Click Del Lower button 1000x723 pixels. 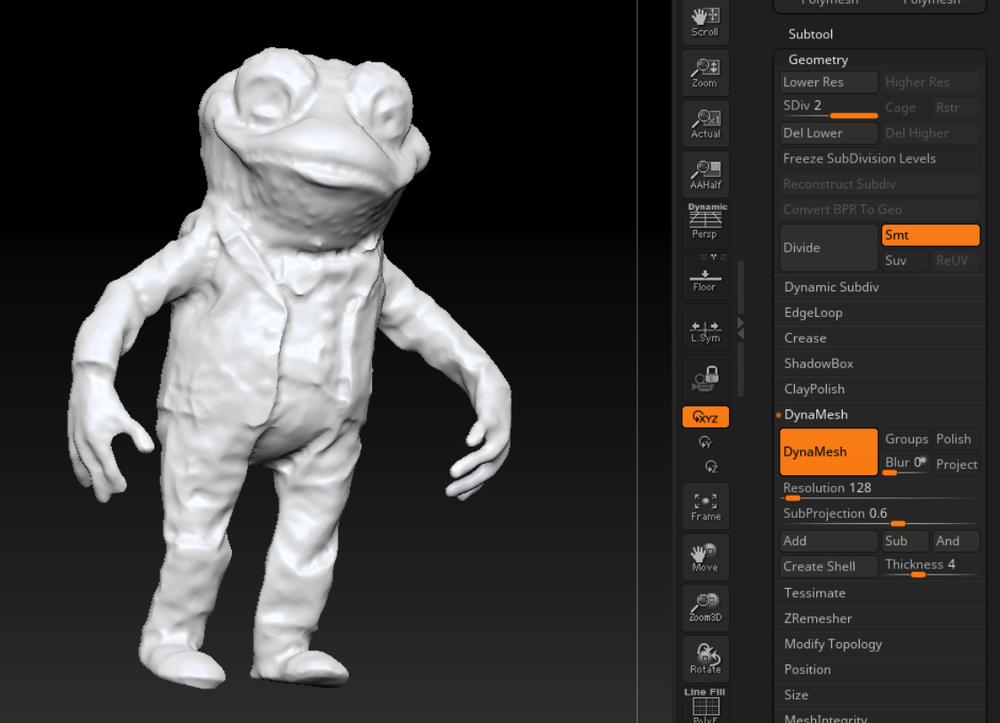click(828, 133)
